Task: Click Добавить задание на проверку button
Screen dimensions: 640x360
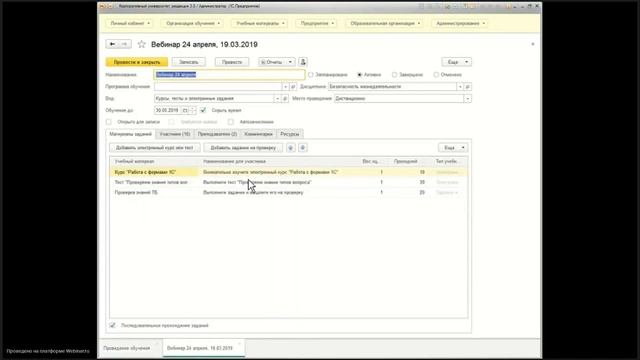Action: (x=243, y=148)
